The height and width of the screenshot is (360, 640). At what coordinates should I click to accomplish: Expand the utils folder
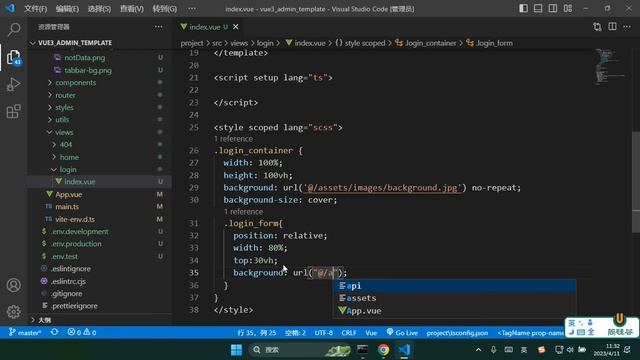(x=62, y=120)
